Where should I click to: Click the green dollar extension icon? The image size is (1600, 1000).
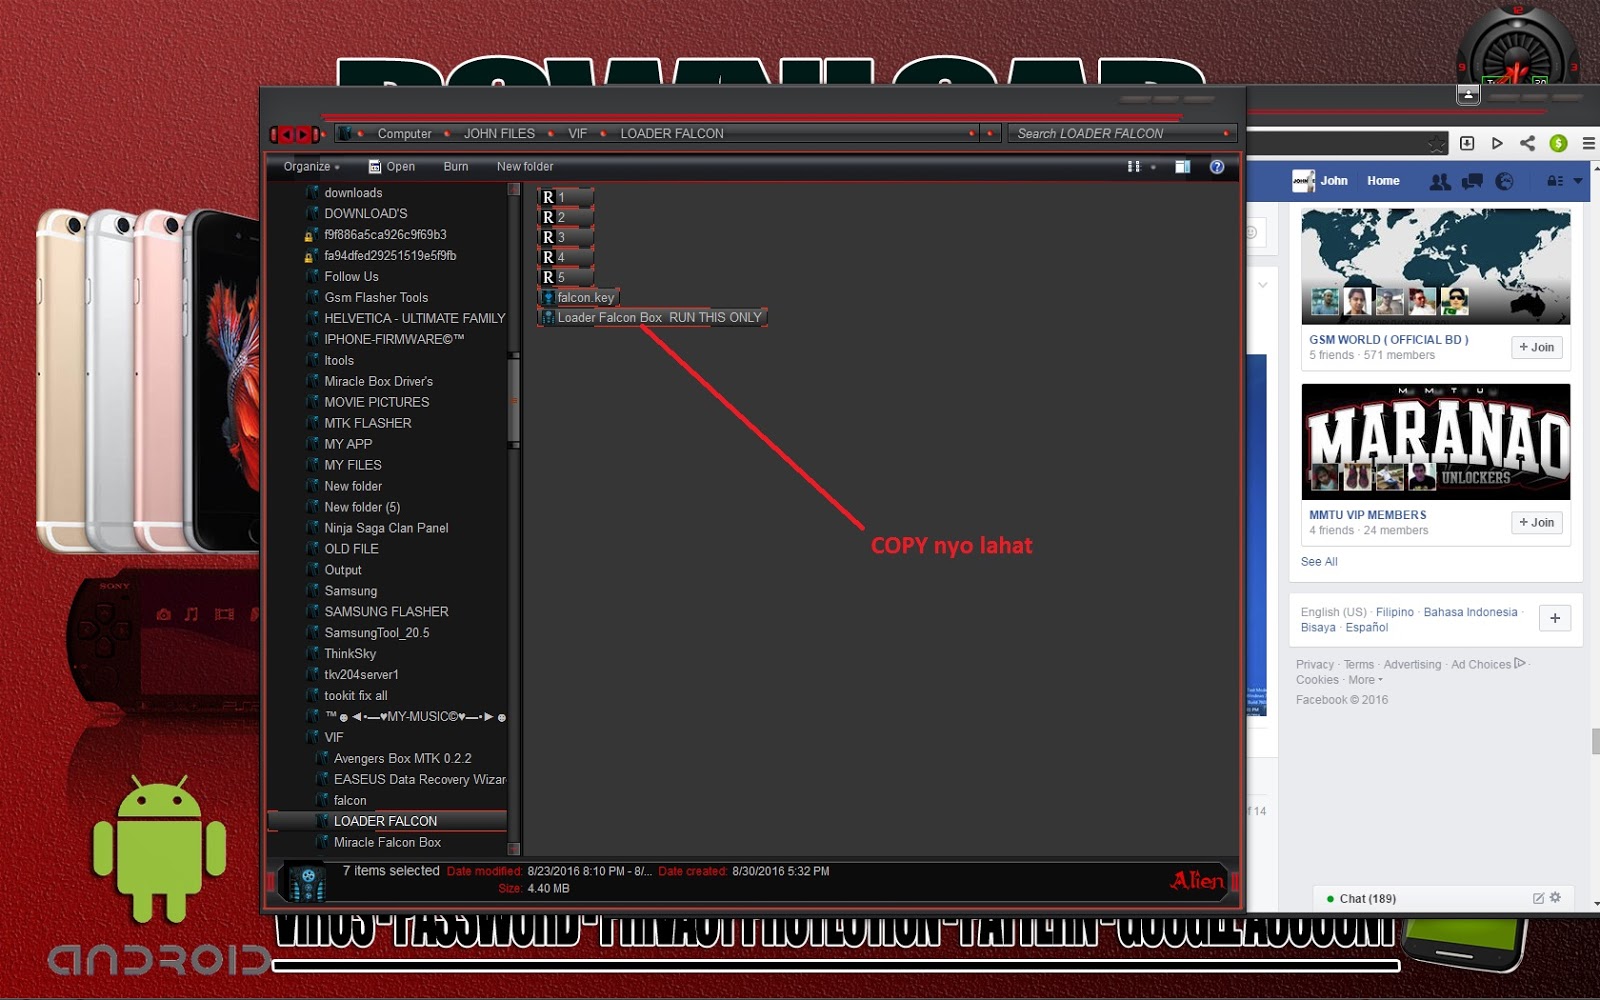[x=1558, y=143]
